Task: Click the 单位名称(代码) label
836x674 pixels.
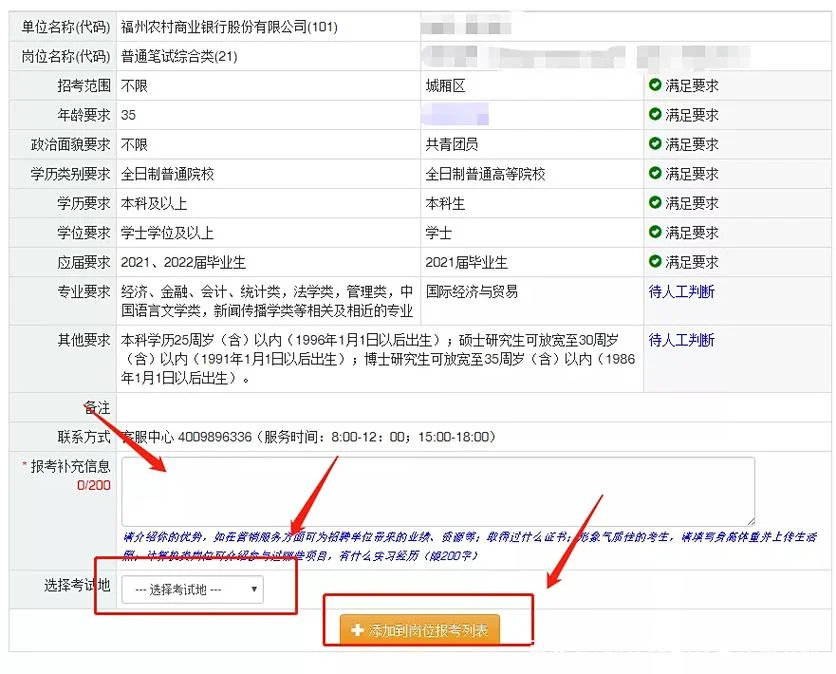Action: 66,27
